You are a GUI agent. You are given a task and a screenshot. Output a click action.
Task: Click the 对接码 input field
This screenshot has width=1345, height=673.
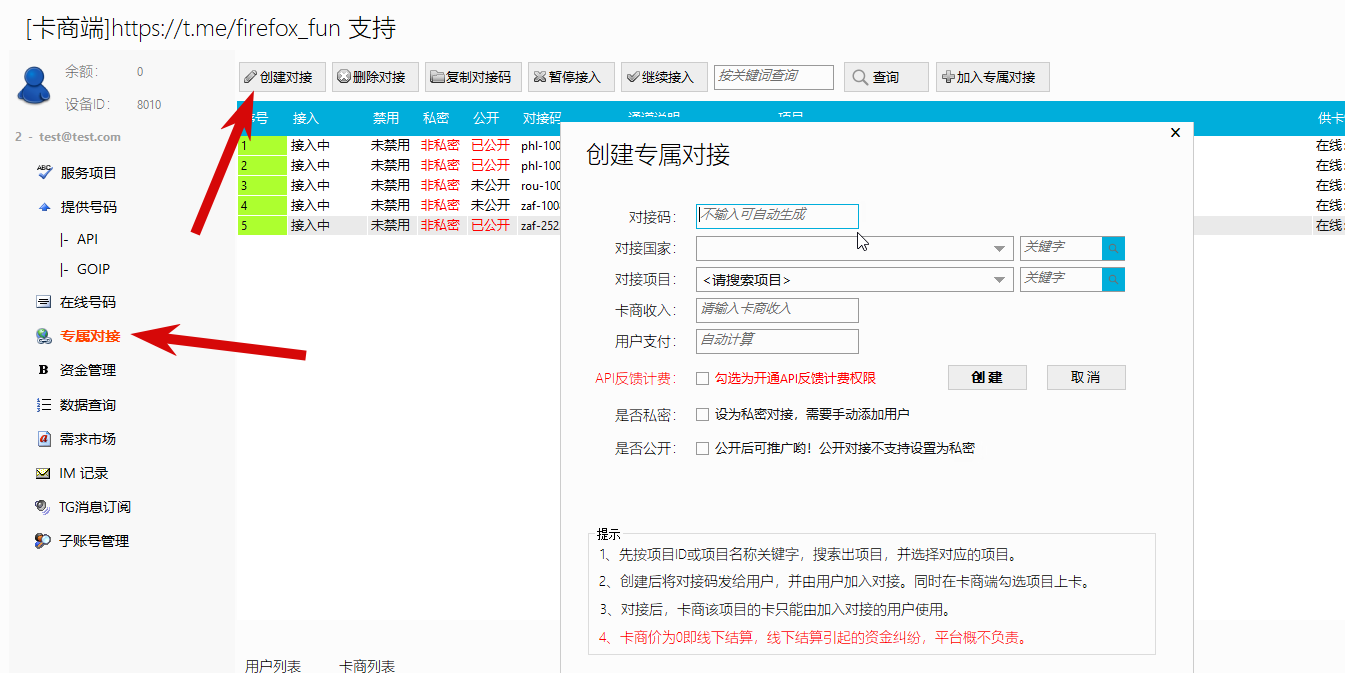(777, 216)
